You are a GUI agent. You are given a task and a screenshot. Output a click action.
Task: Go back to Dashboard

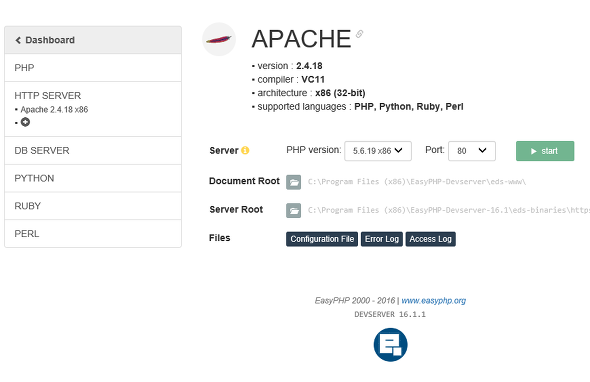point(93,40)
